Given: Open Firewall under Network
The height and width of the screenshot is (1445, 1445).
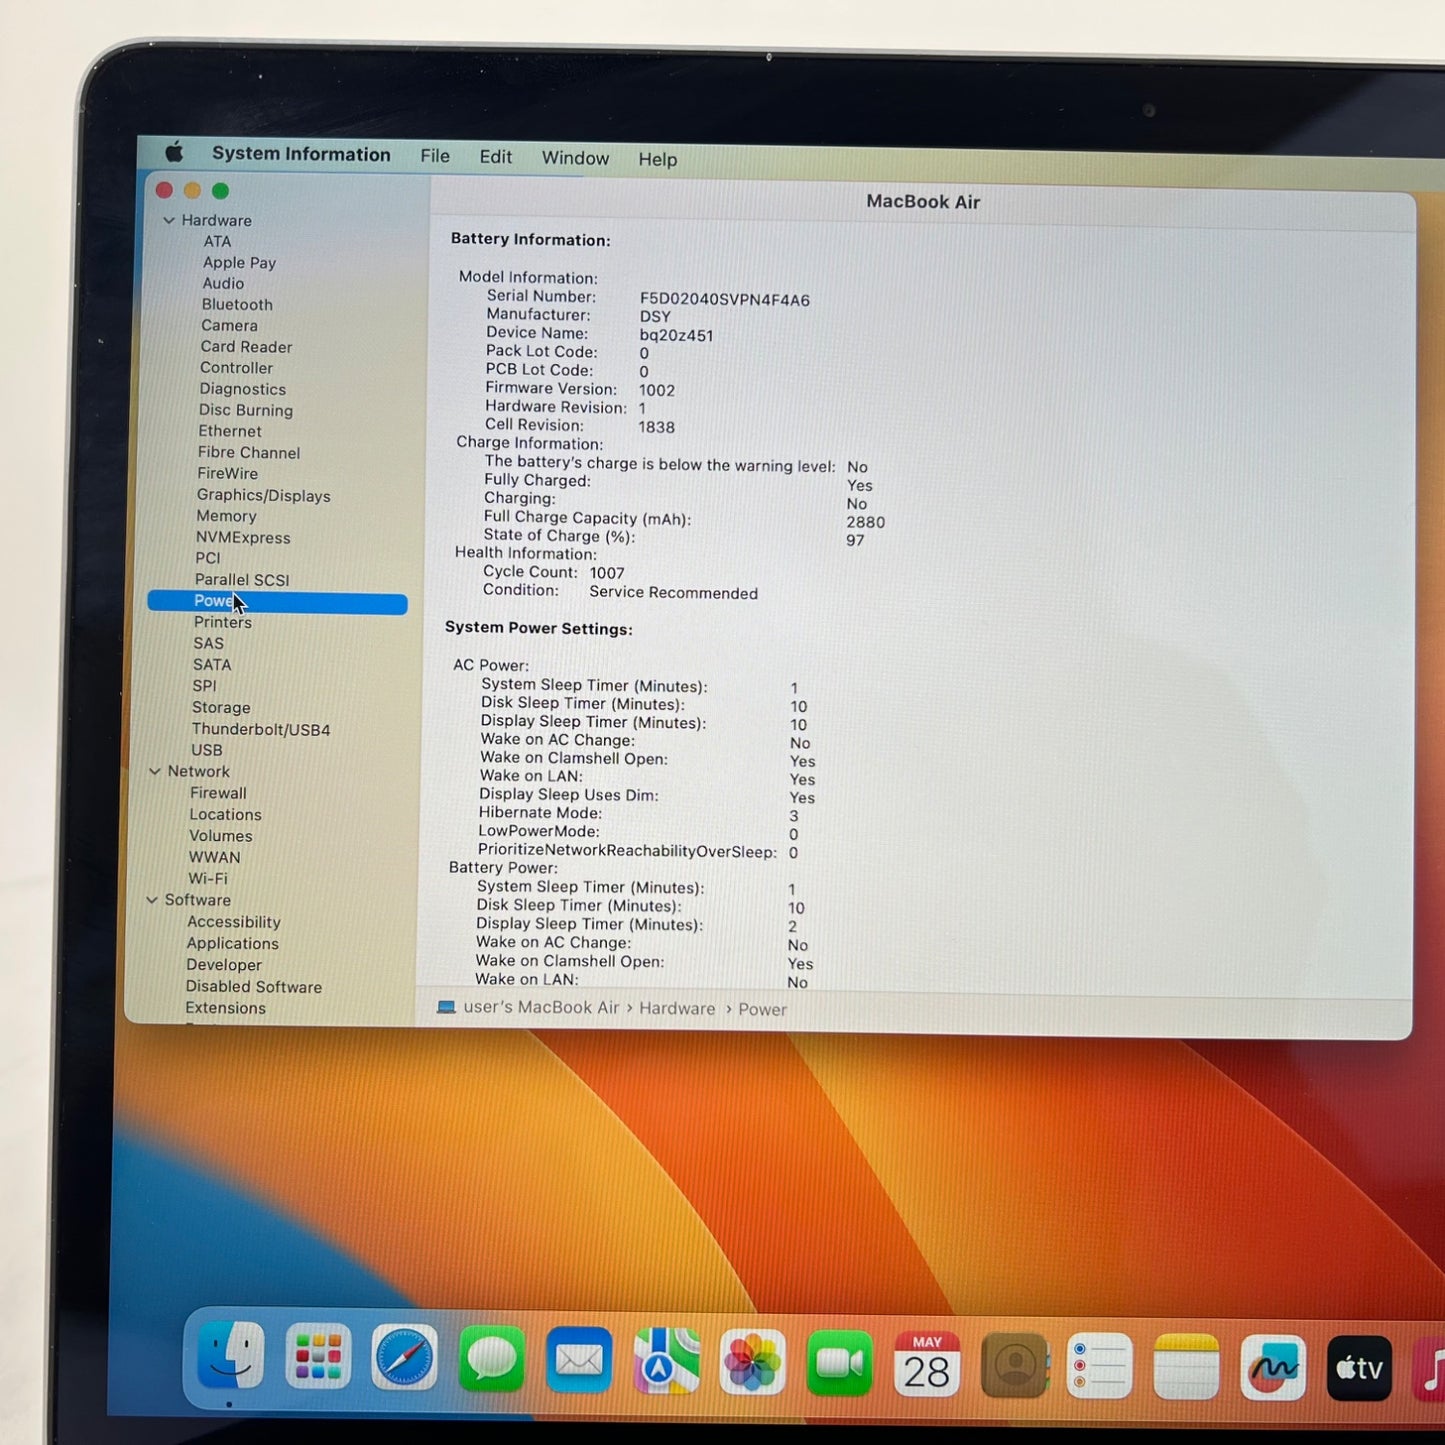Looking at the screenshot, I should tap(218, 793).
